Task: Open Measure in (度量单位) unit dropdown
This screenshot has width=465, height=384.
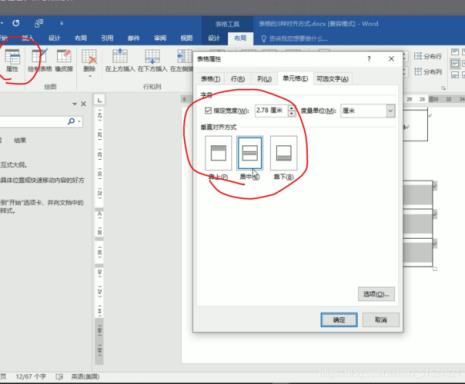Action: pos(391,111)
